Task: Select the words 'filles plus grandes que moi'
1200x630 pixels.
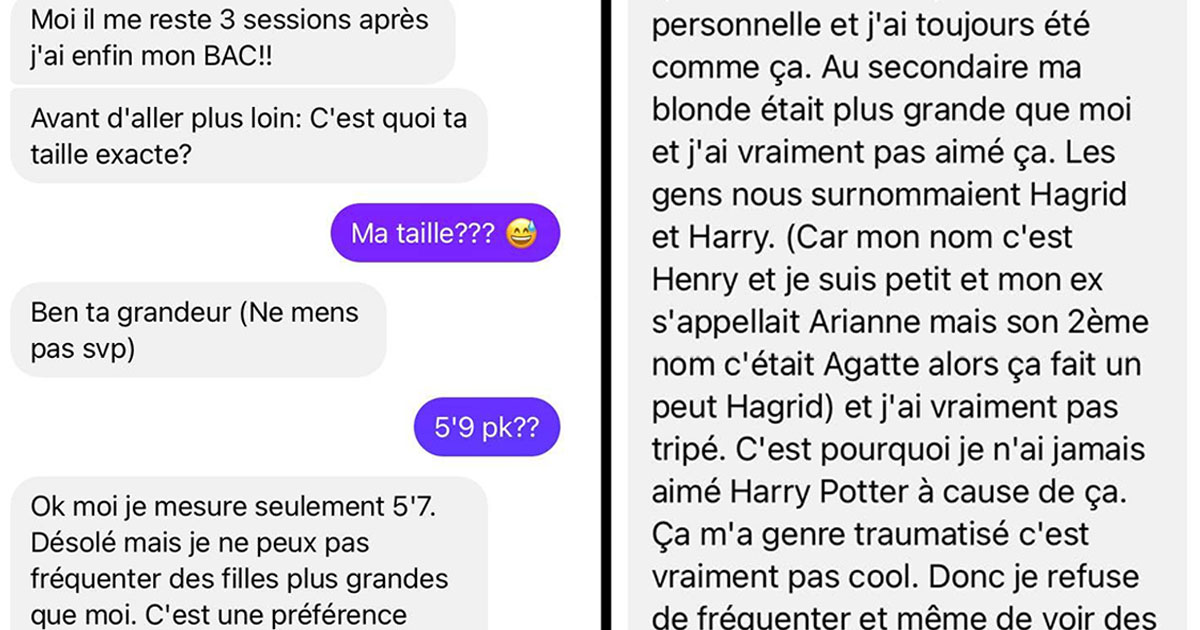Action: (240, 596)
